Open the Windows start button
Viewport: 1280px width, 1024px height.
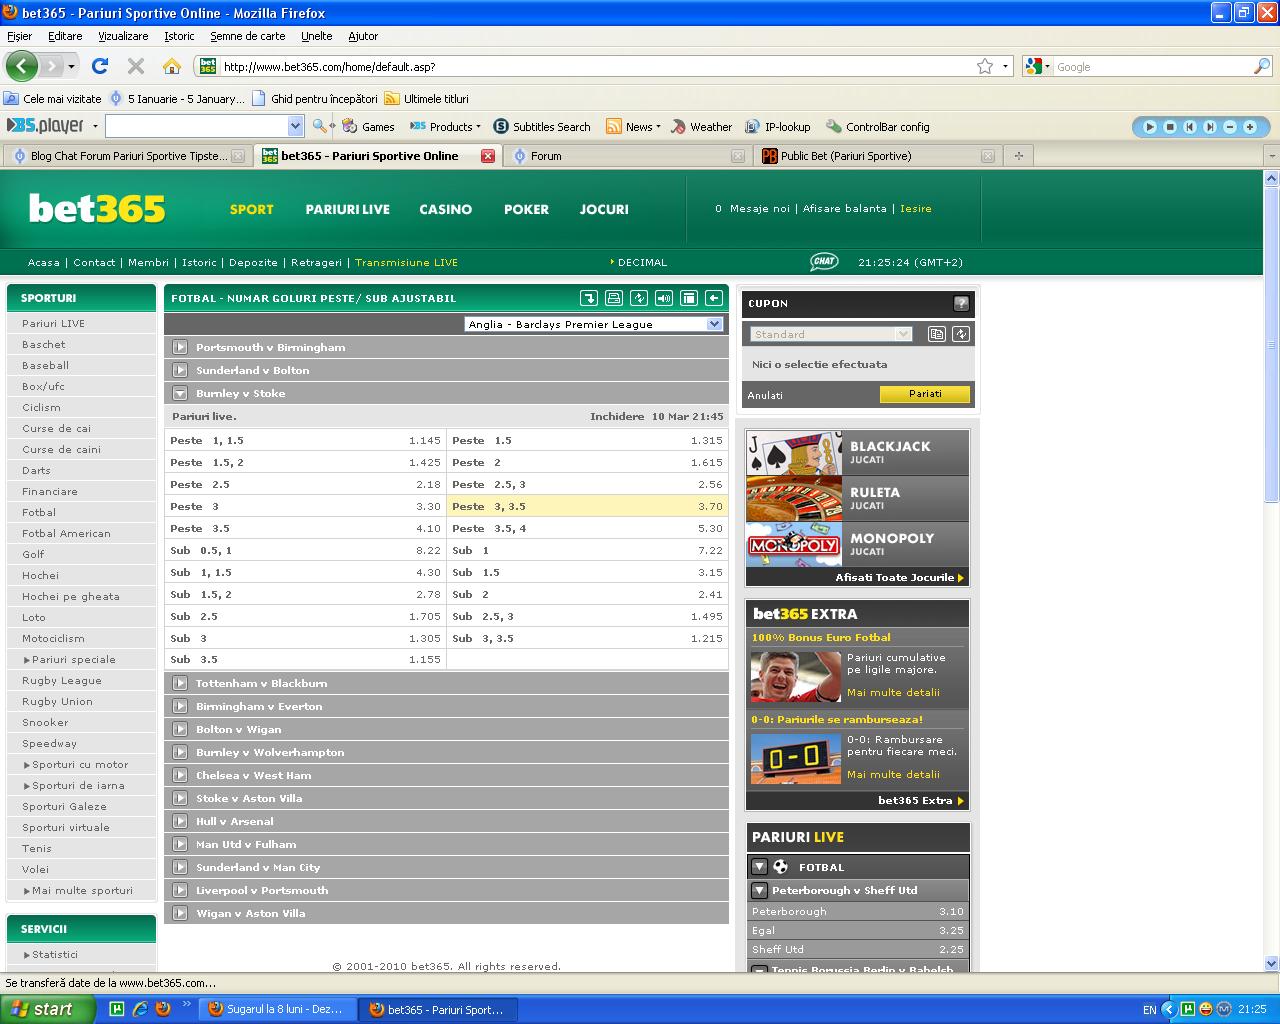(48, 1009)
